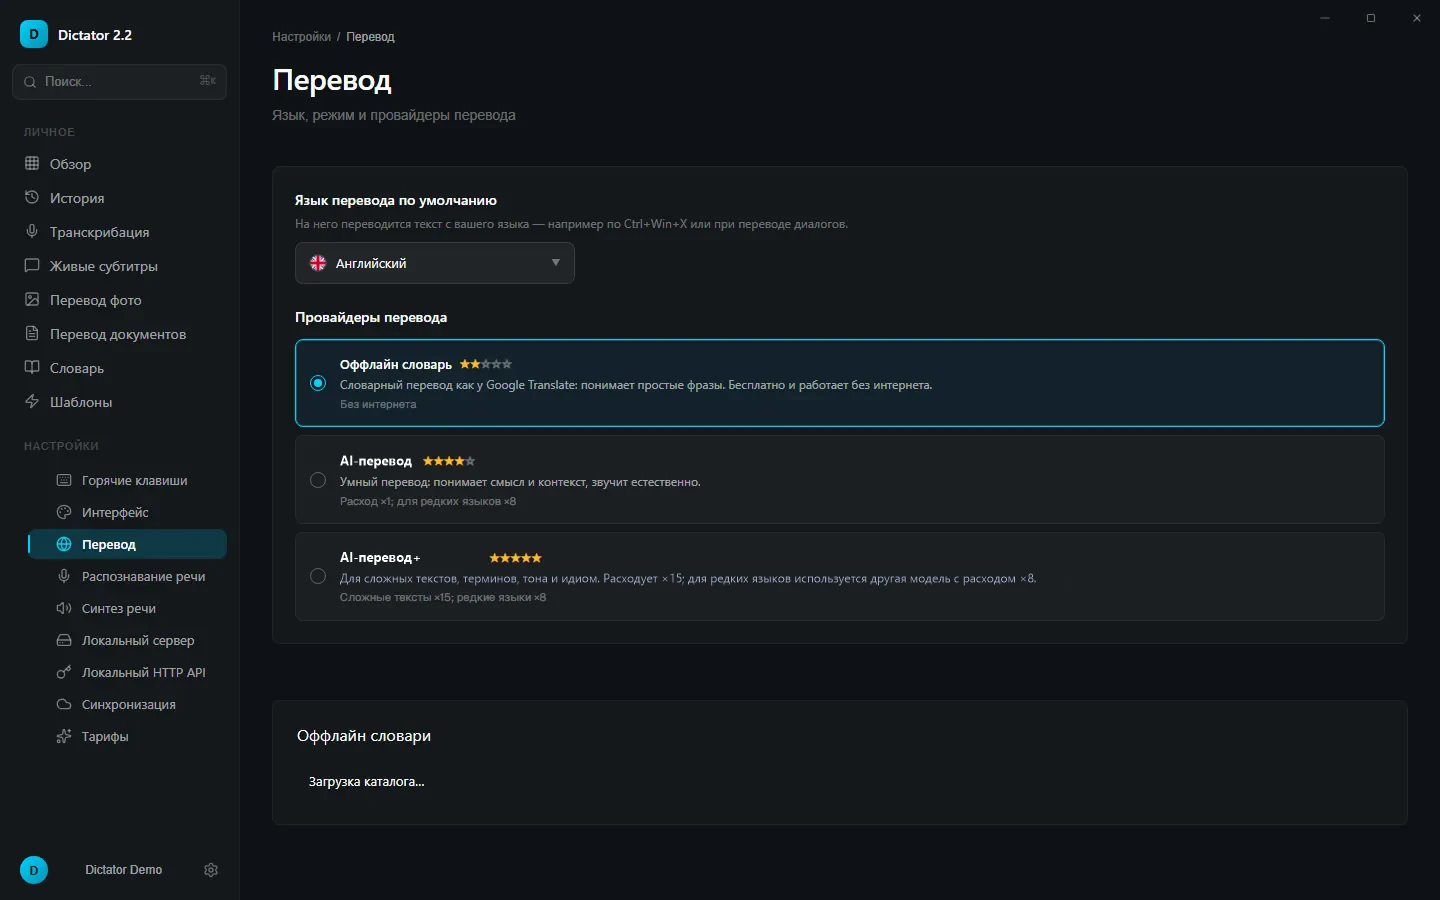Open Синхронизация settings
1440x900 pixels.
[127, 704]
